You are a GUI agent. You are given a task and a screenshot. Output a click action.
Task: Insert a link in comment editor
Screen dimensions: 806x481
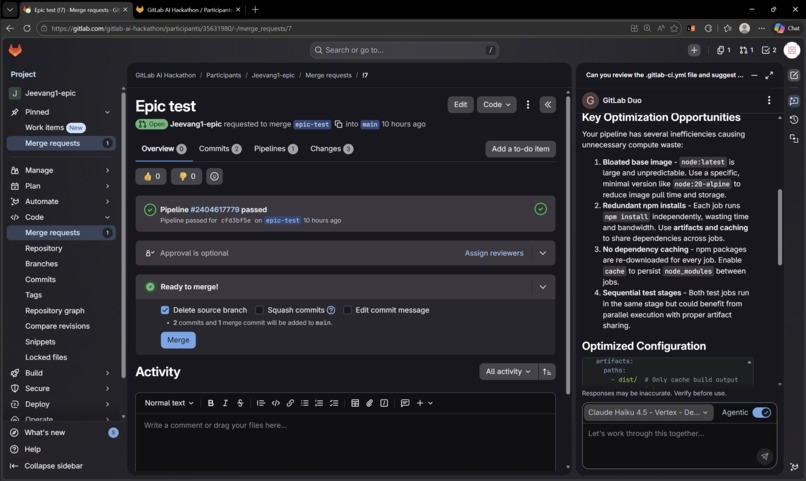[290, 403]
